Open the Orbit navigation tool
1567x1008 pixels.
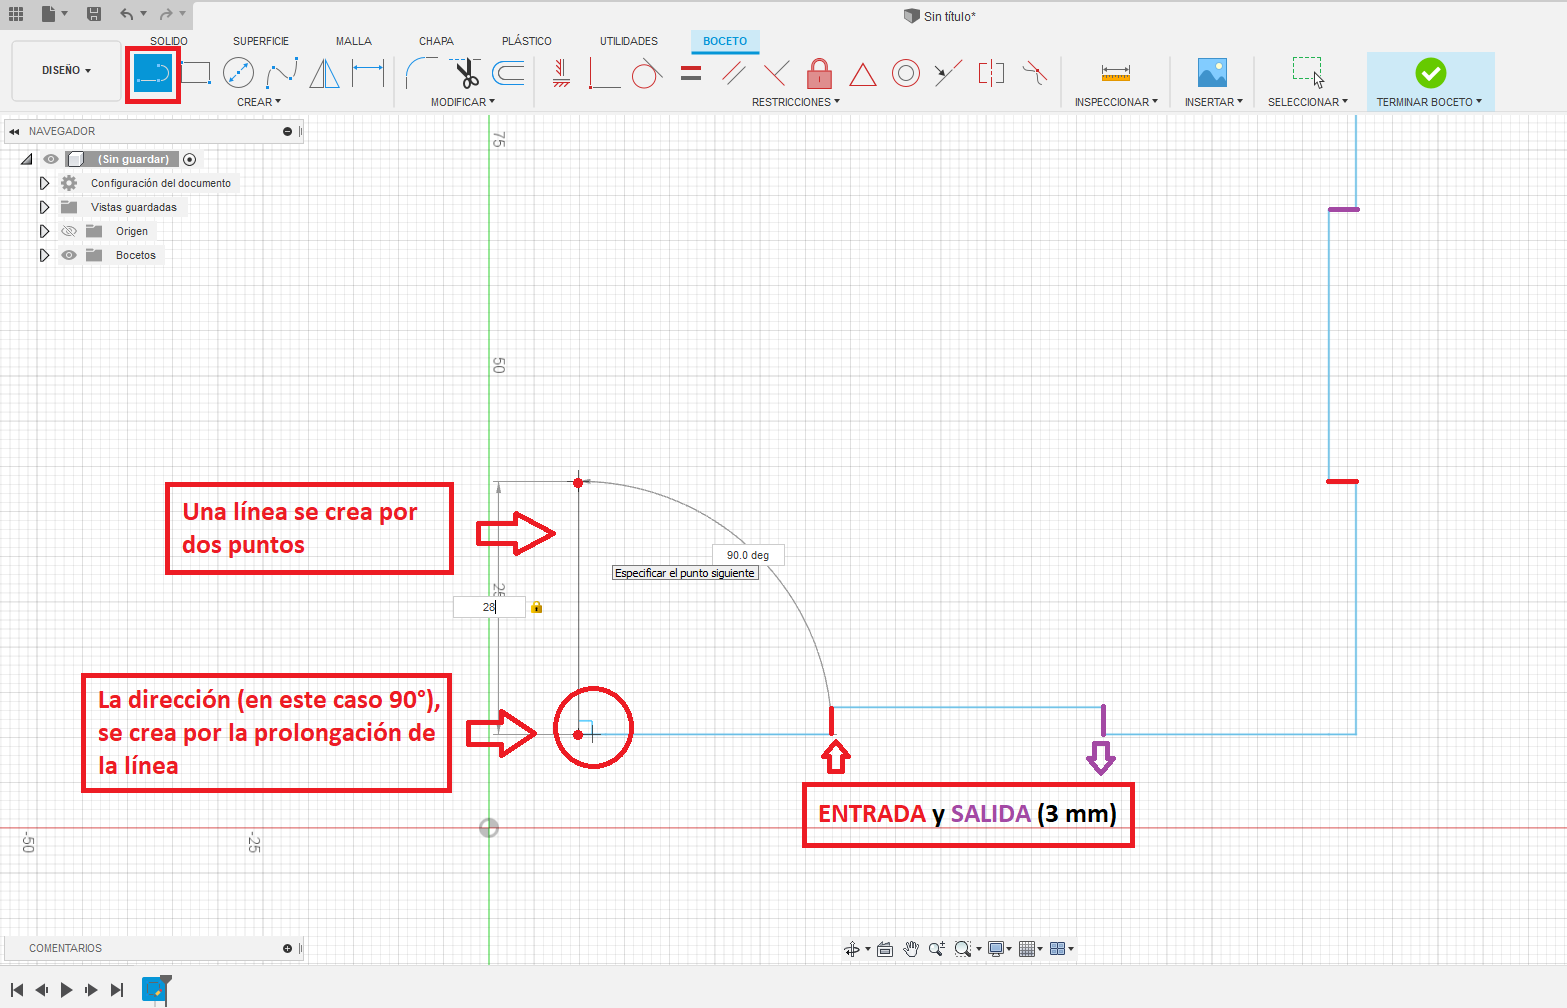point(852,949)
